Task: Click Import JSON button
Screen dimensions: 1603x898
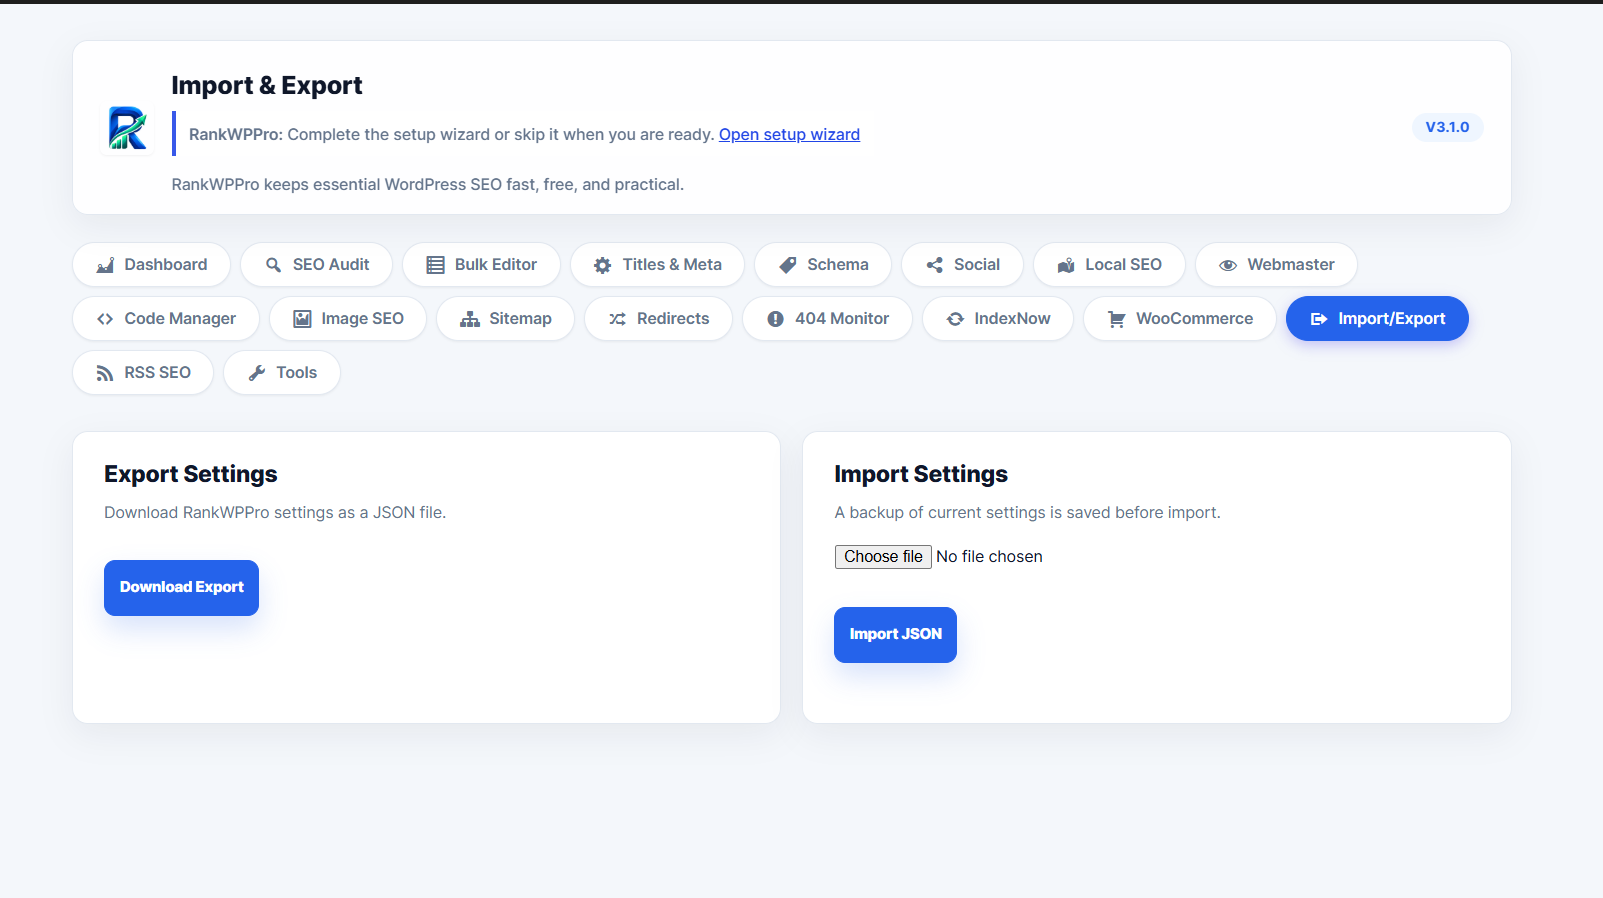Action: pos(895,635)
